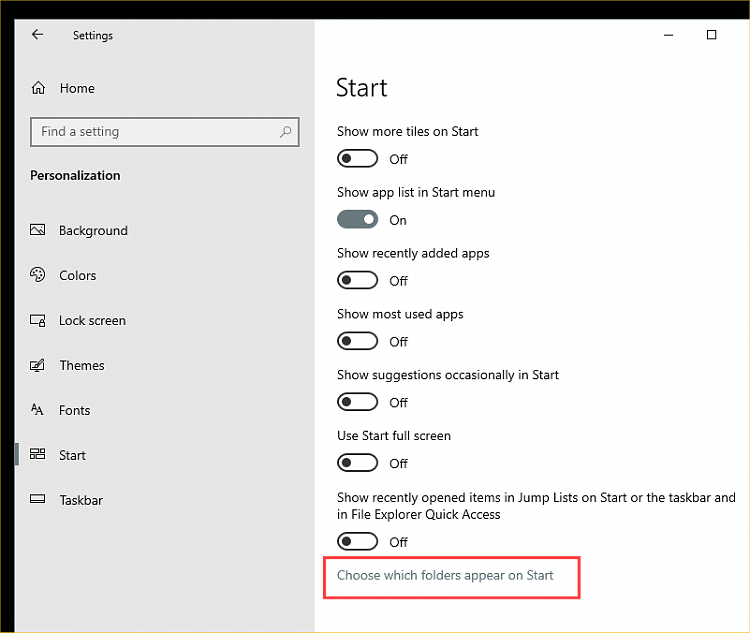
Task: Enable Show more tiles on Start
Action: 358,159
